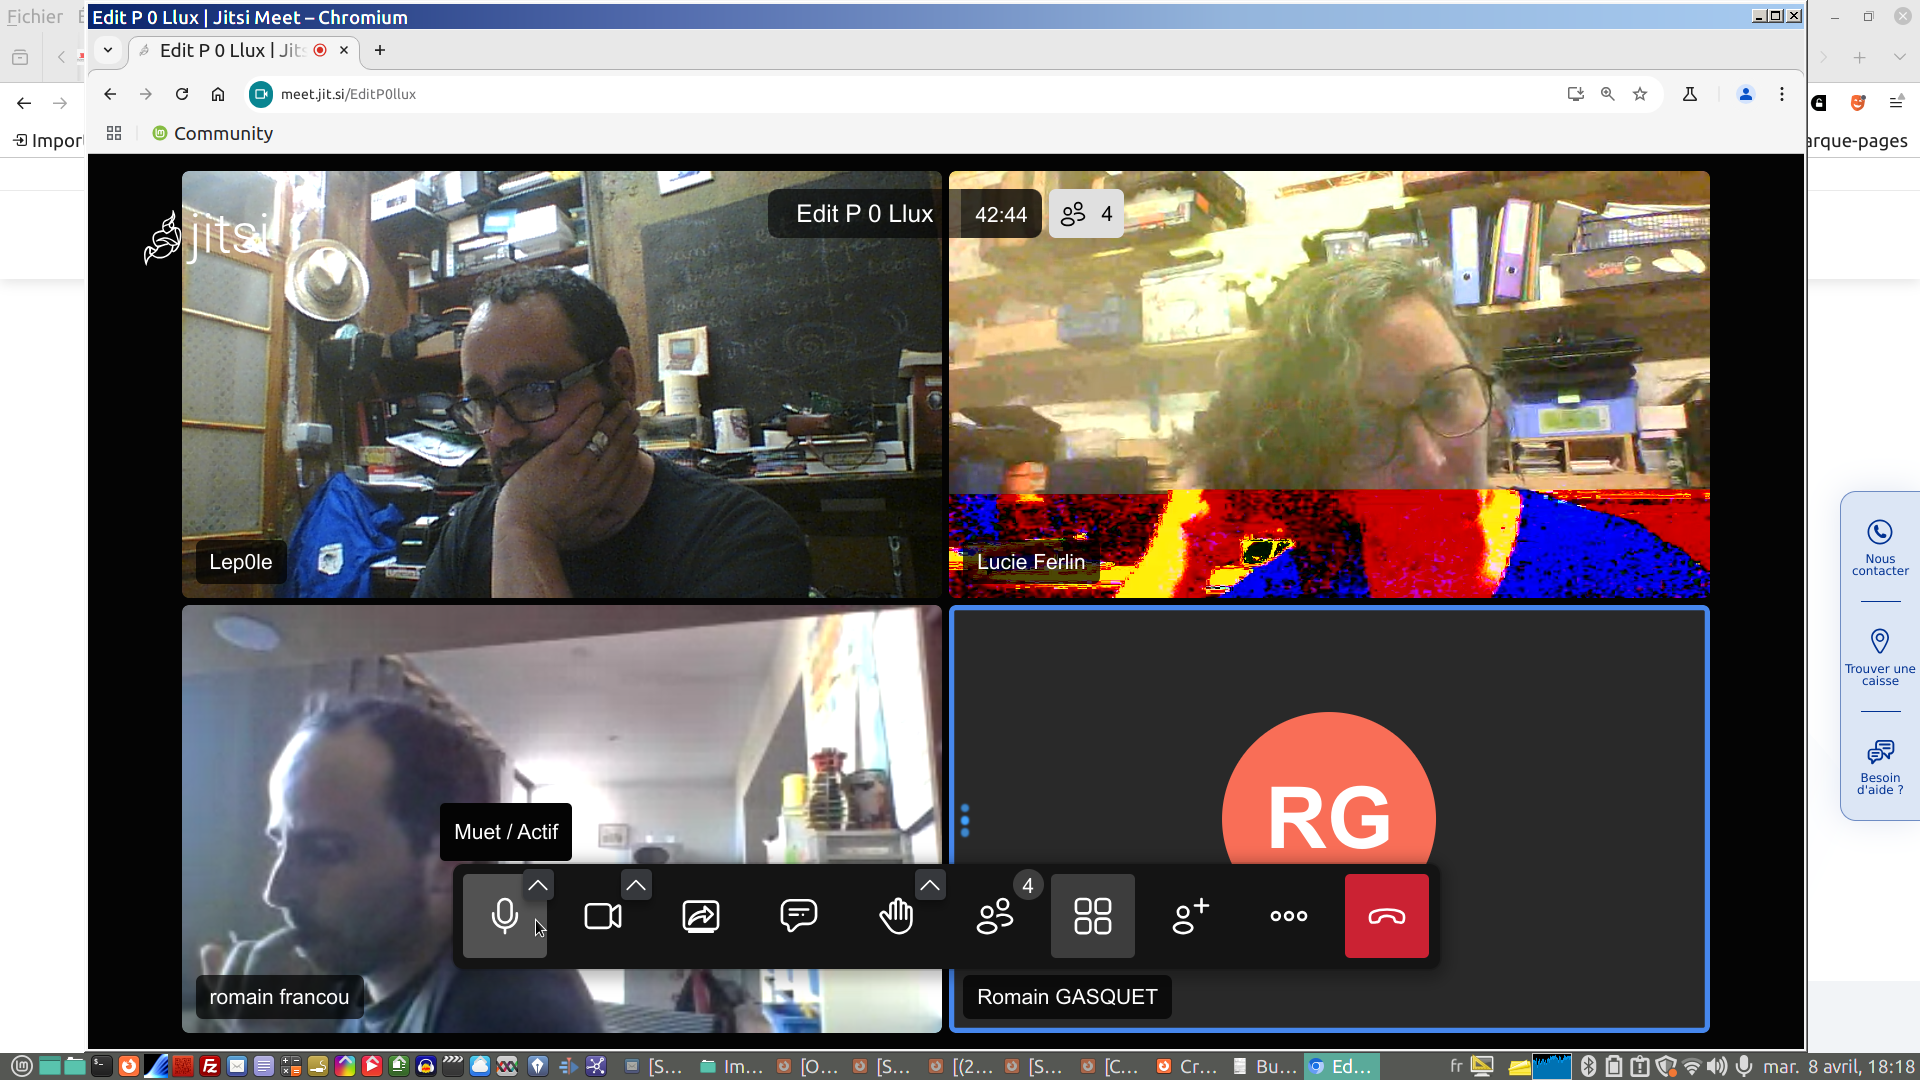Open more actions menu
The image size is (1920, 1080).
pyautogui.click(x=1288, y=916)
